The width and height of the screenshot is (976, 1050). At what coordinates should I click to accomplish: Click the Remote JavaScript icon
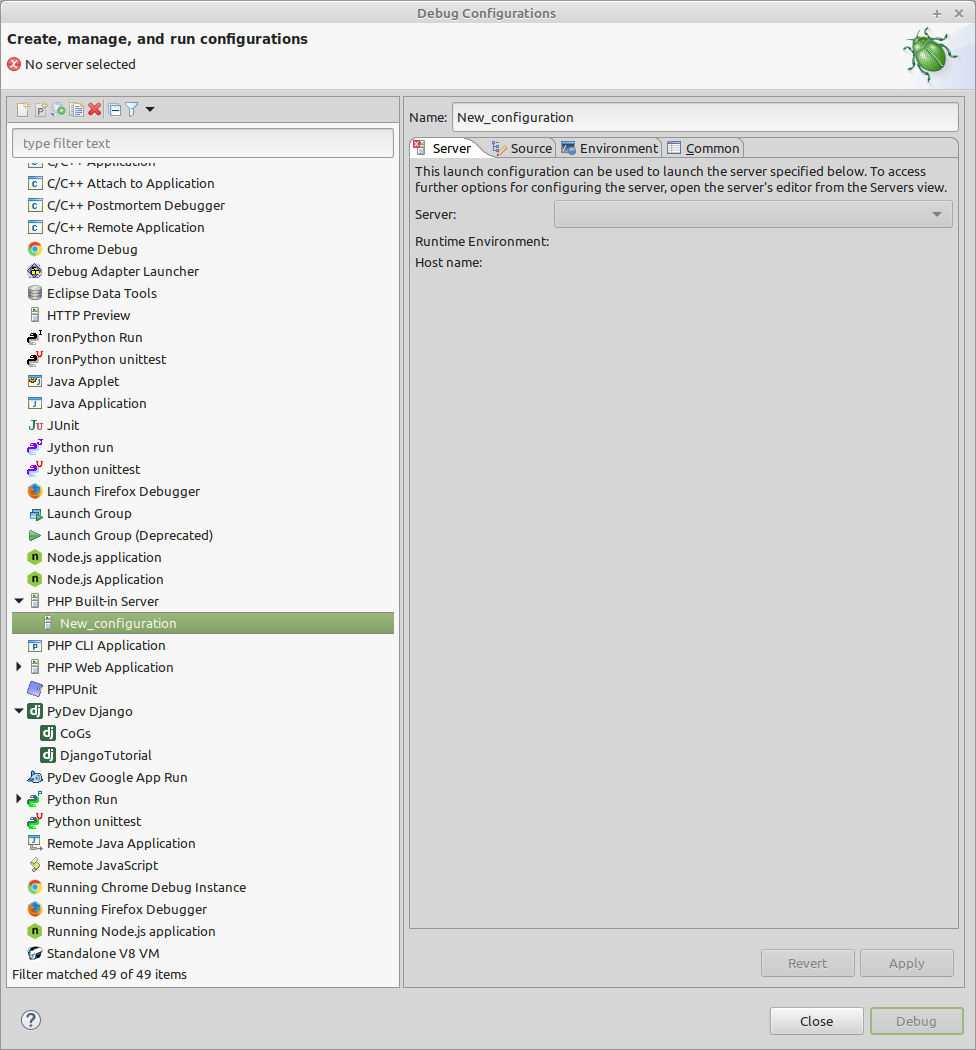click(x=35, y=865)
